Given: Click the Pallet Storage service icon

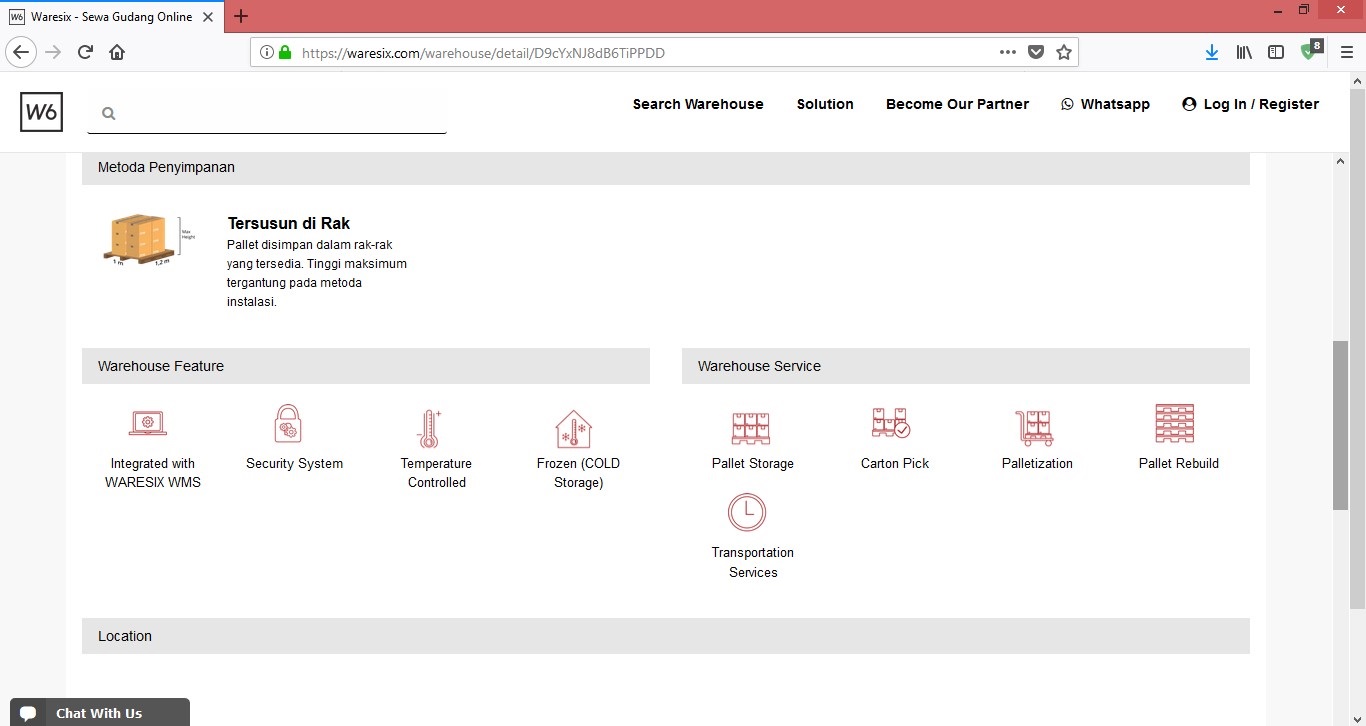Looking at the screenshot, I should pos(752,428).
